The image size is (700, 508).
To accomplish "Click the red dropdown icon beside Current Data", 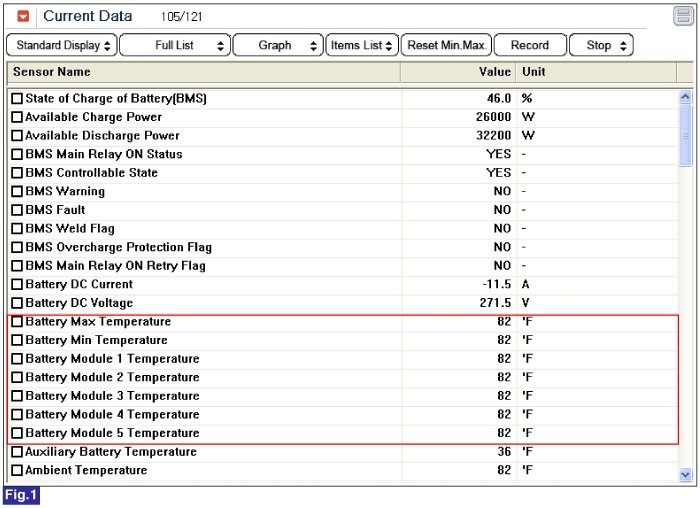I will click(23, 17).
